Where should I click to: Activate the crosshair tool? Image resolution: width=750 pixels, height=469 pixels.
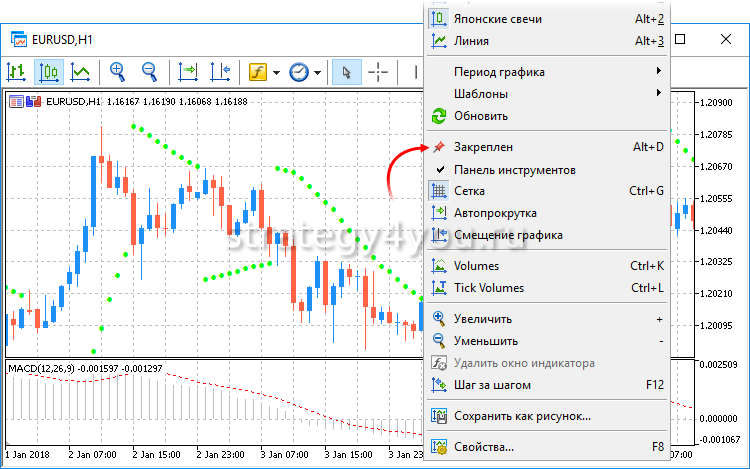click(x=379, y=72)
